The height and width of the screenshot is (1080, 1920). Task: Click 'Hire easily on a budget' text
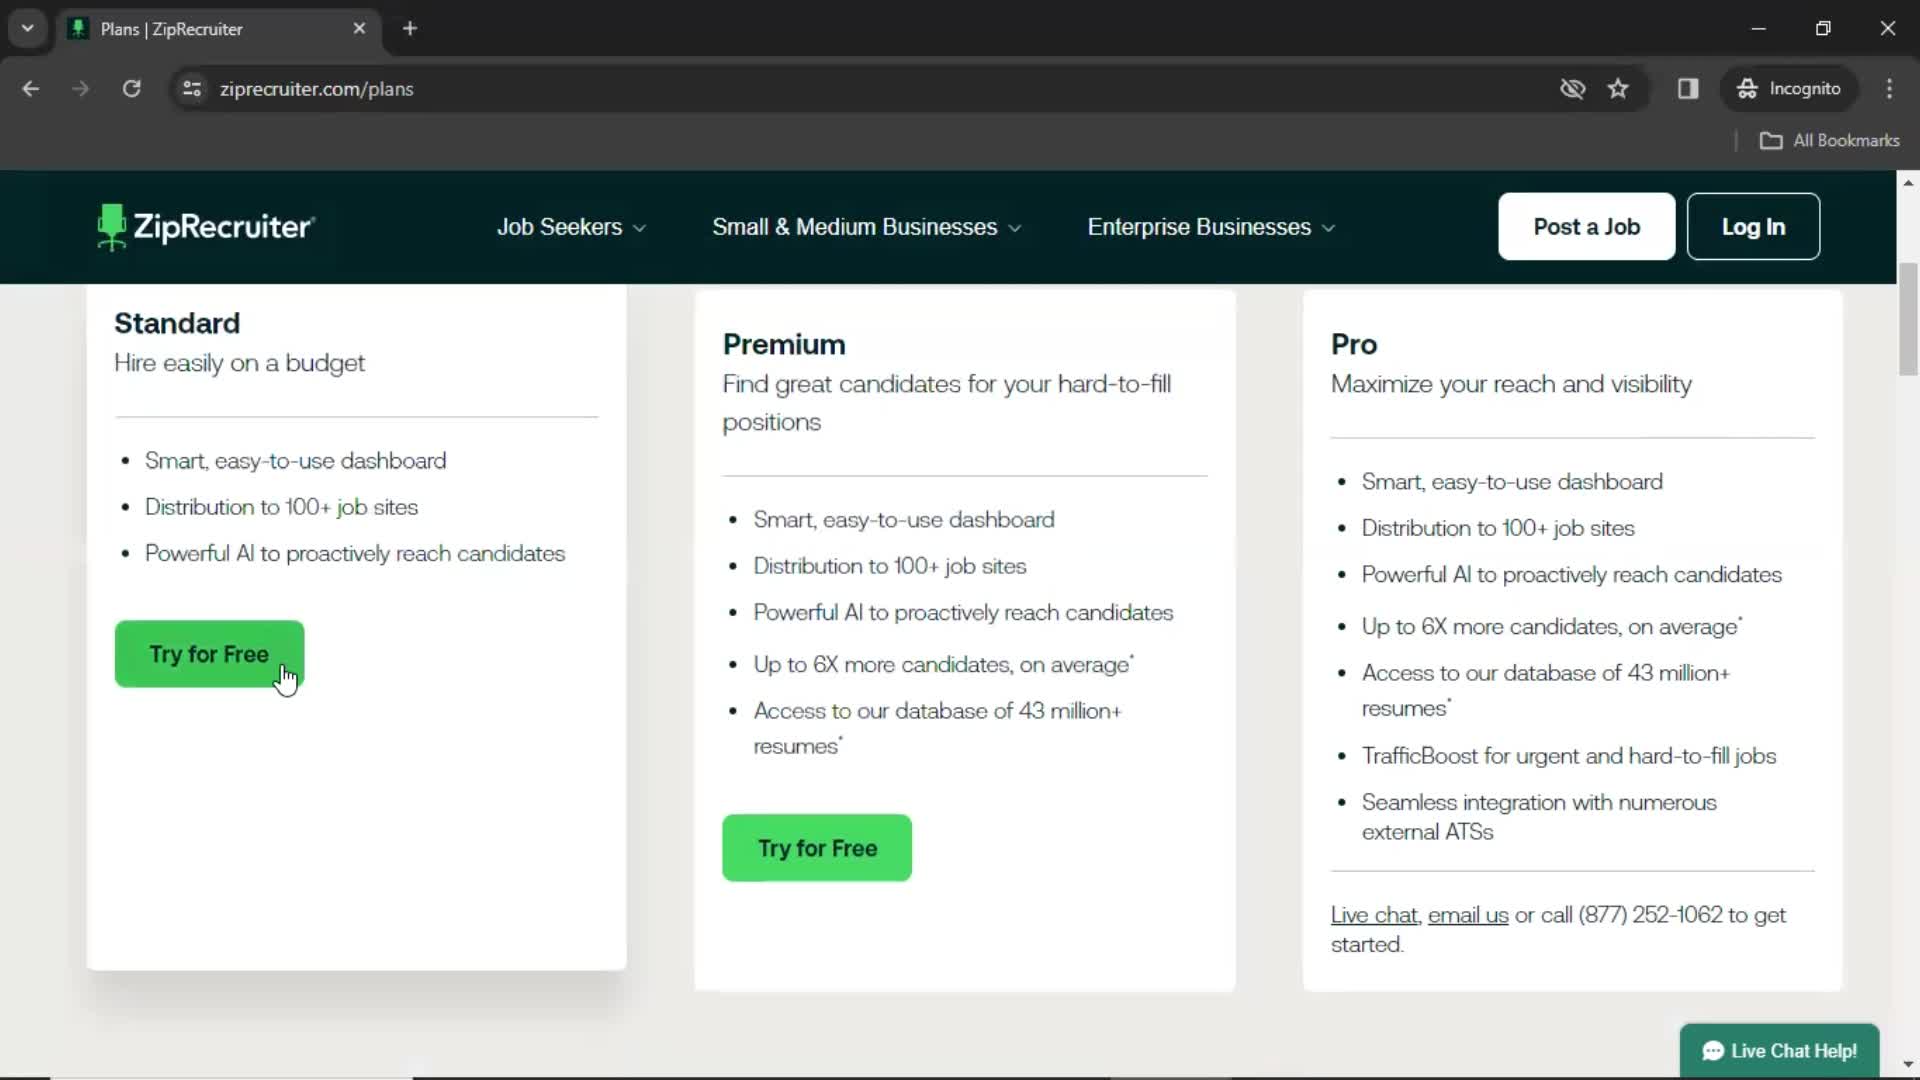239,363
